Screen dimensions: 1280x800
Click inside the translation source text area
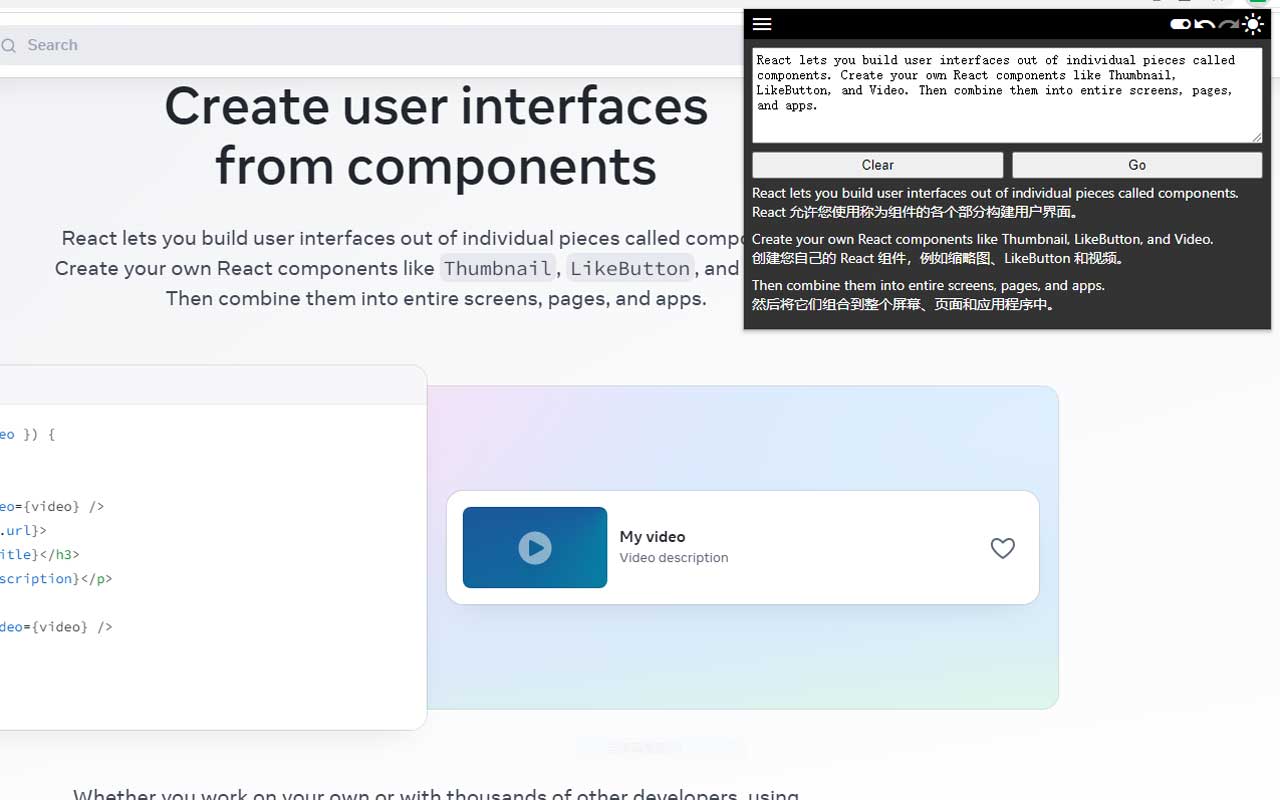(x=1007, y=96)
